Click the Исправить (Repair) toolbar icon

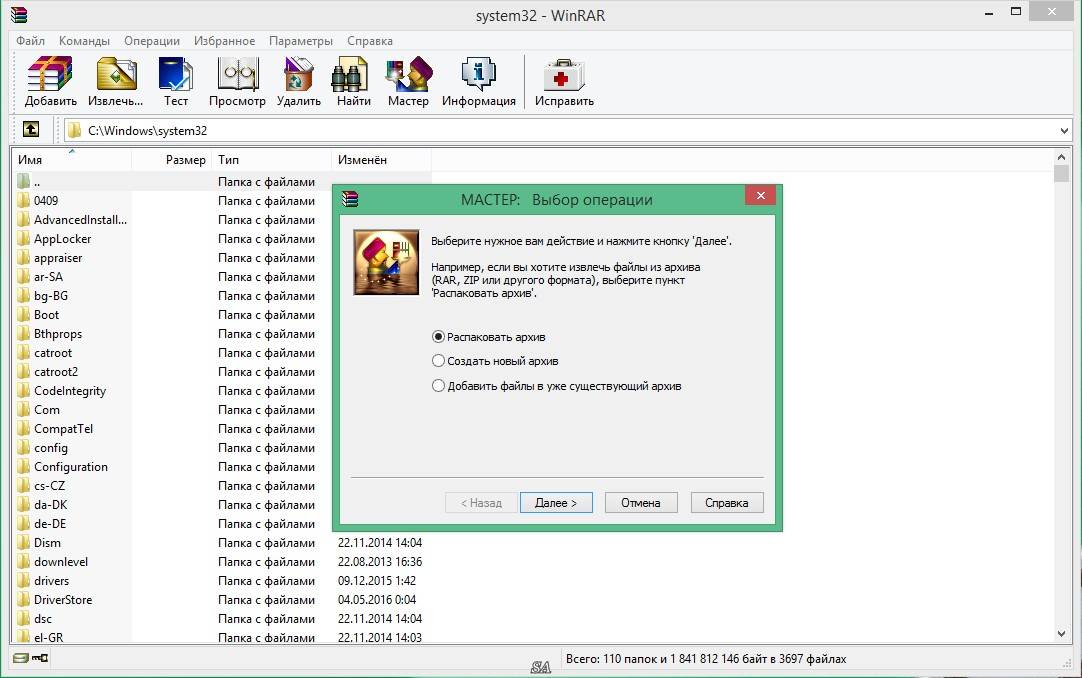(564, 82)
